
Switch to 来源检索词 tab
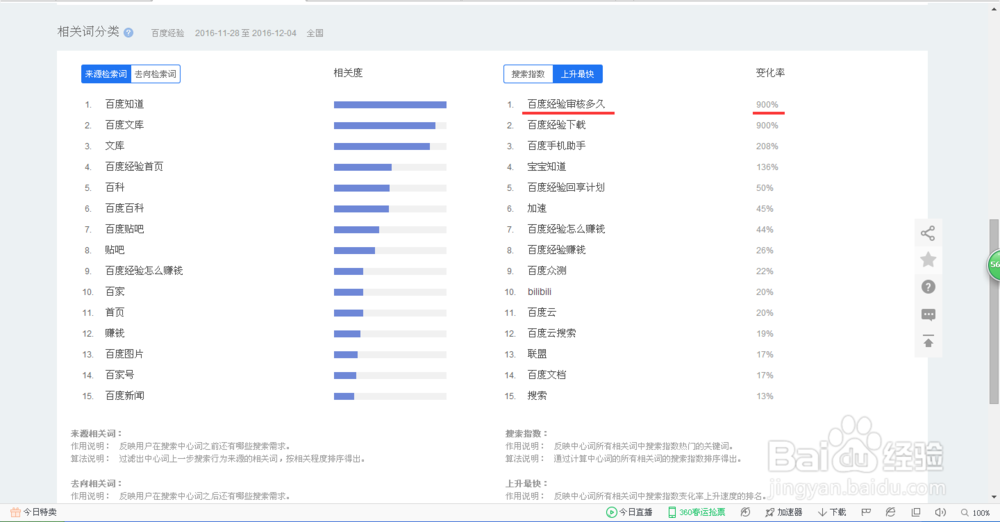106,74
